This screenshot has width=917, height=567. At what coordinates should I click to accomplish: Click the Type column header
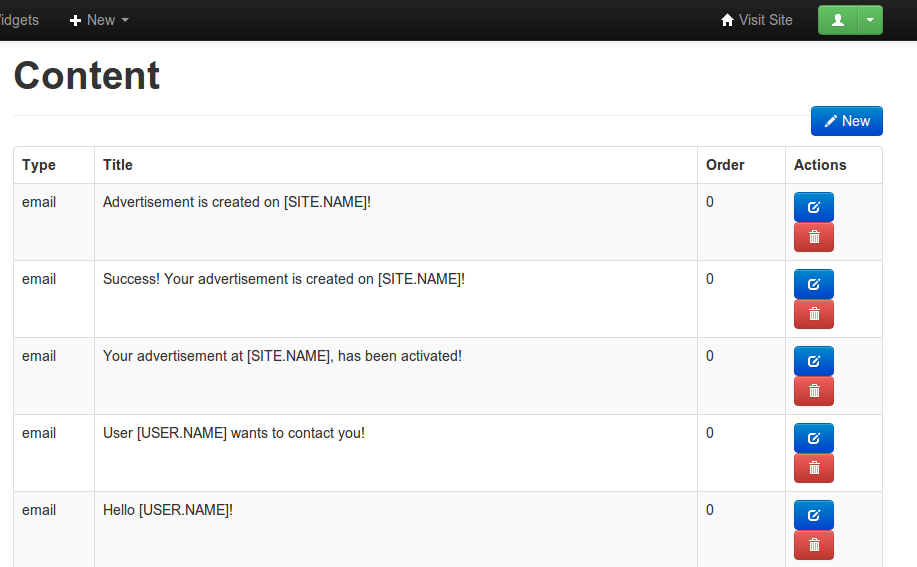[39, 165]
